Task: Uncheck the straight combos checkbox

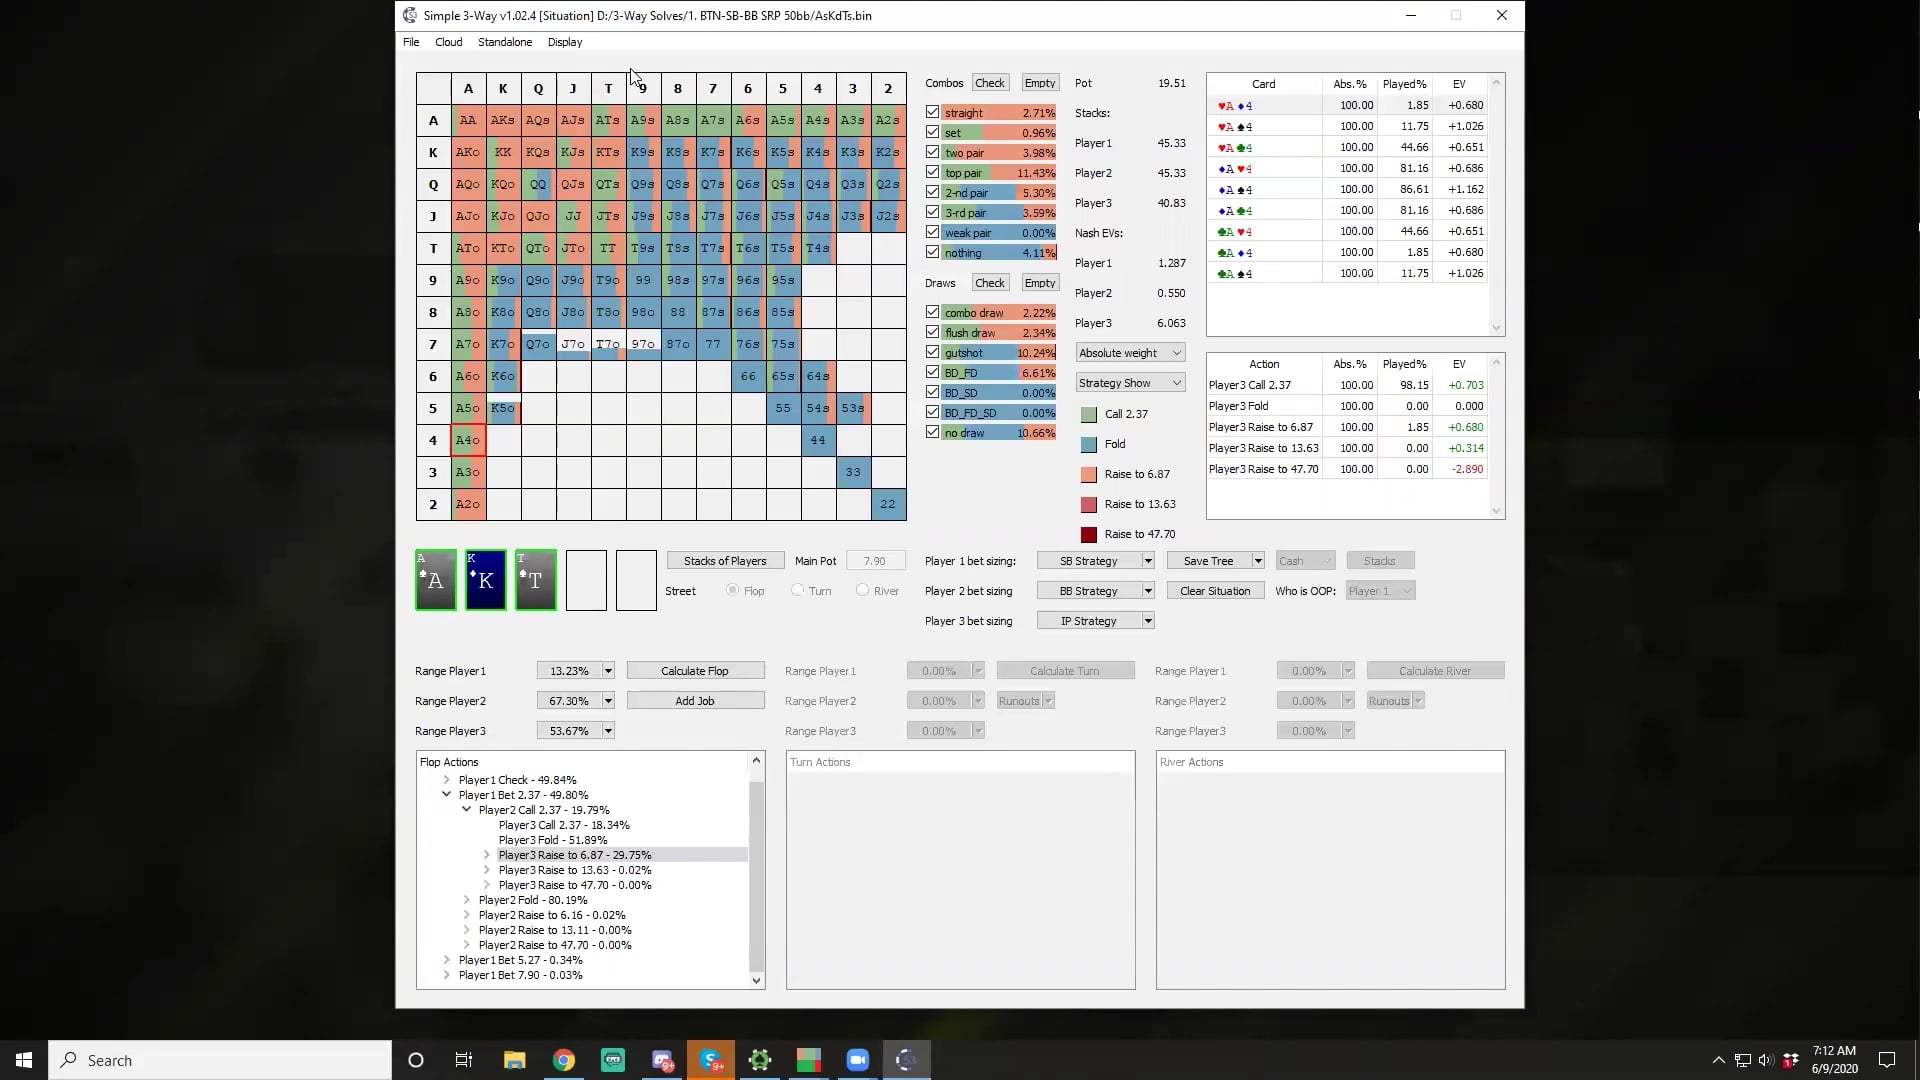Action: coord(933,112)
